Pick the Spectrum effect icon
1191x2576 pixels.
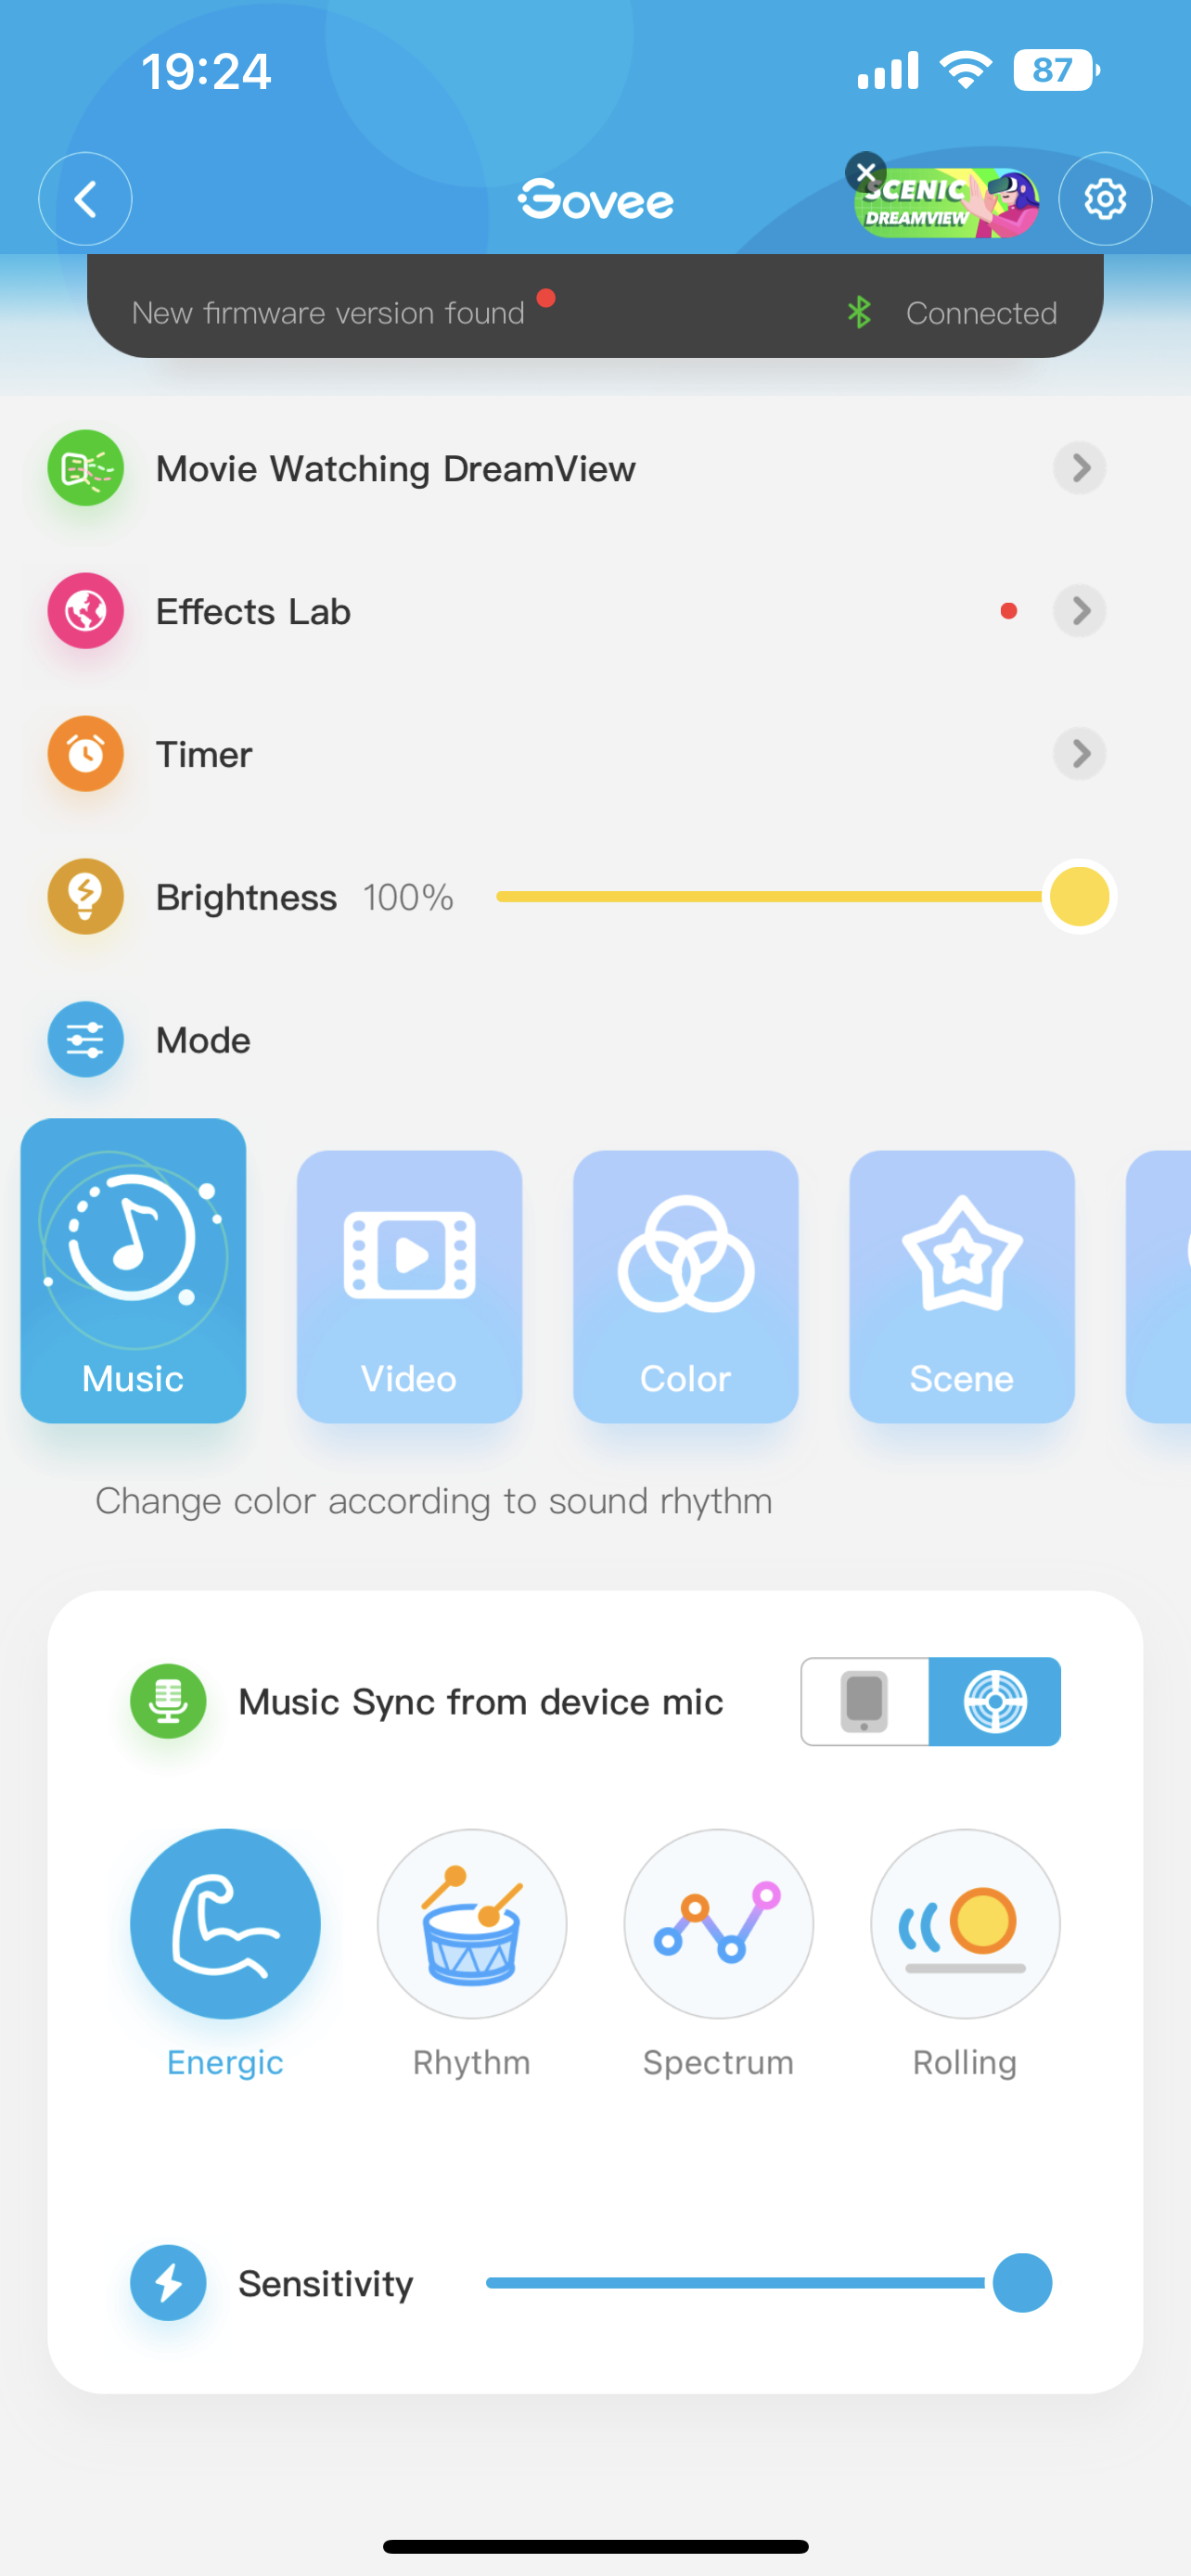(x=718, y=1923)
